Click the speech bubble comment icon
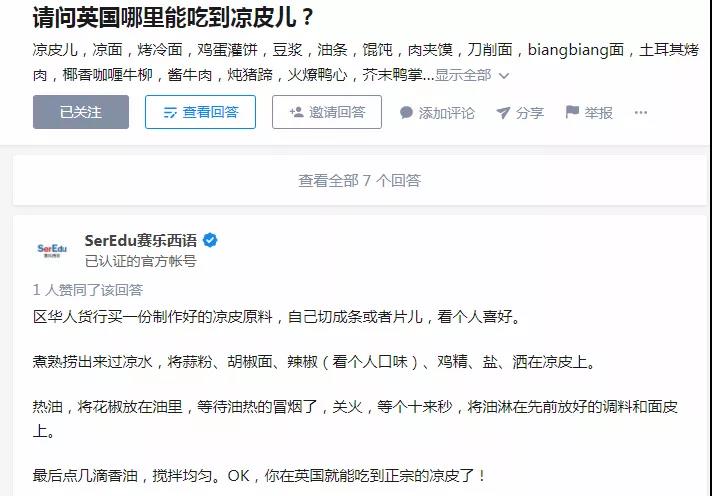The width and height of the screenshot is (712, 496). point(406,113)
